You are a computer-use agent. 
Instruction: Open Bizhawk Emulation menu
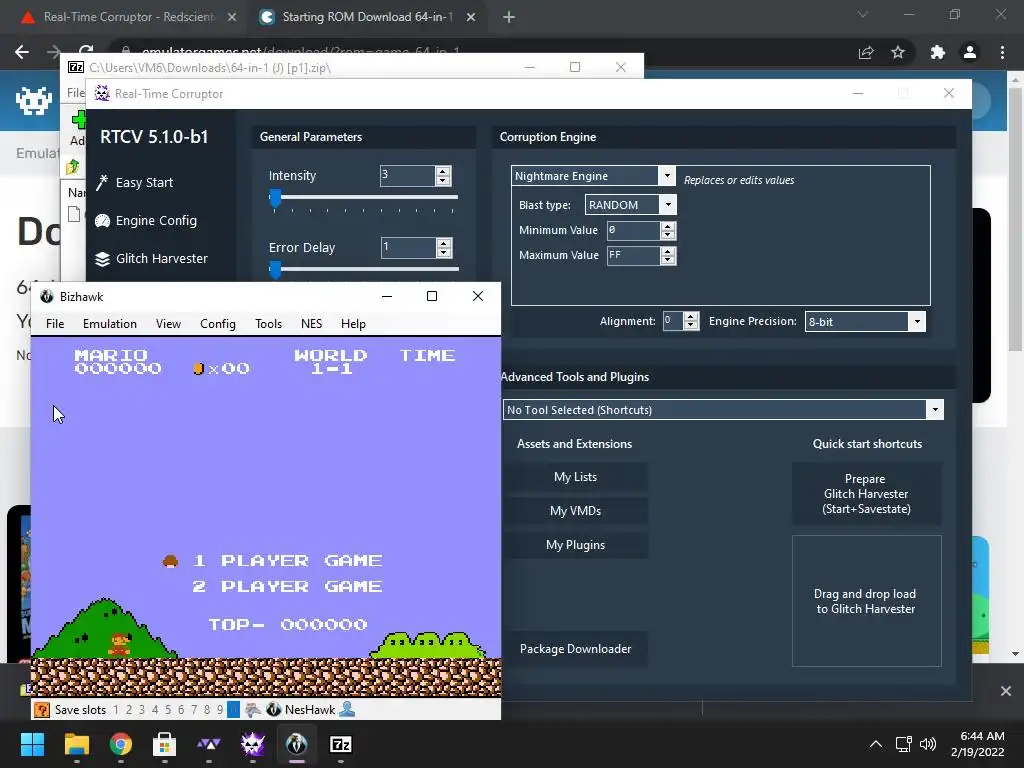[110, 324]
